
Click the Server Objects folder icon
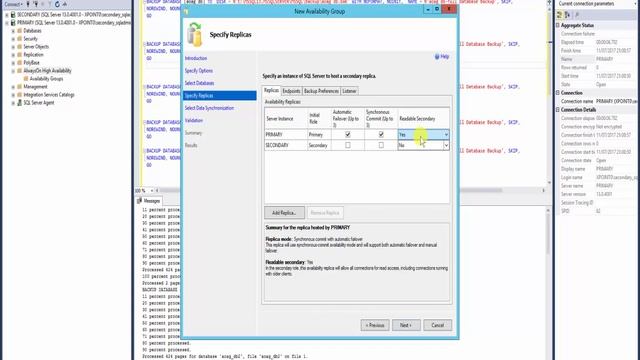[20, 47]
